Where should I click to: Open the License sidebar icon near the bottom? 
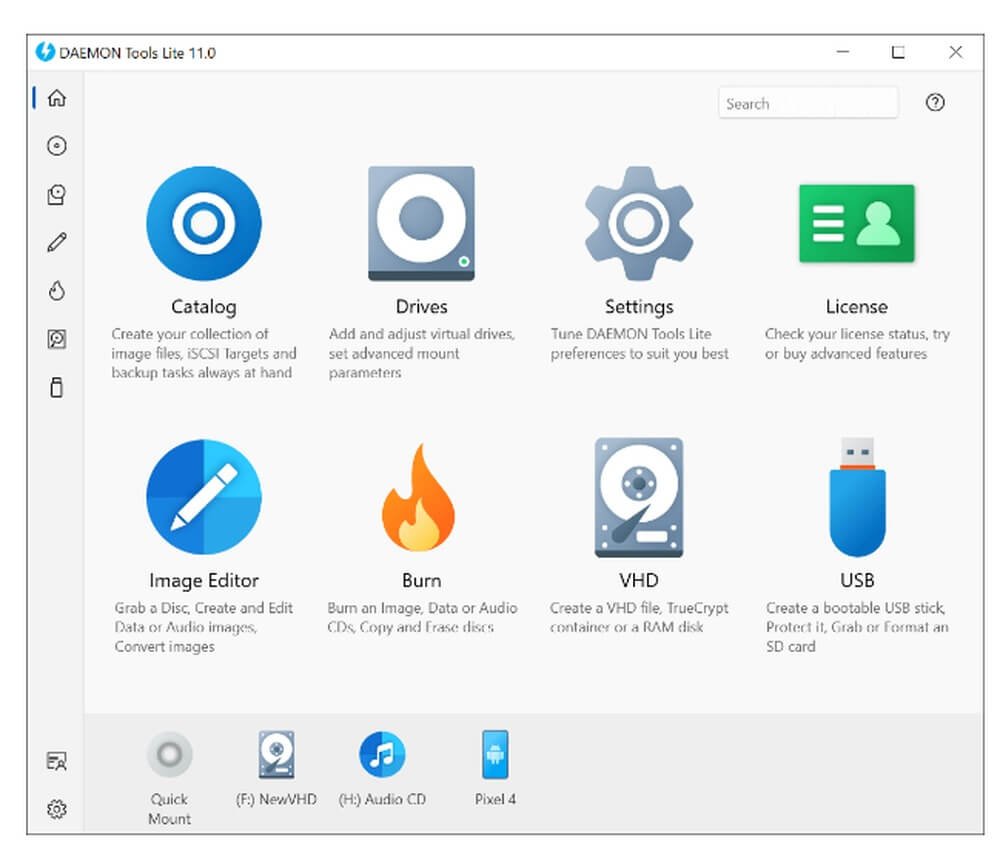tap(57, 761)
